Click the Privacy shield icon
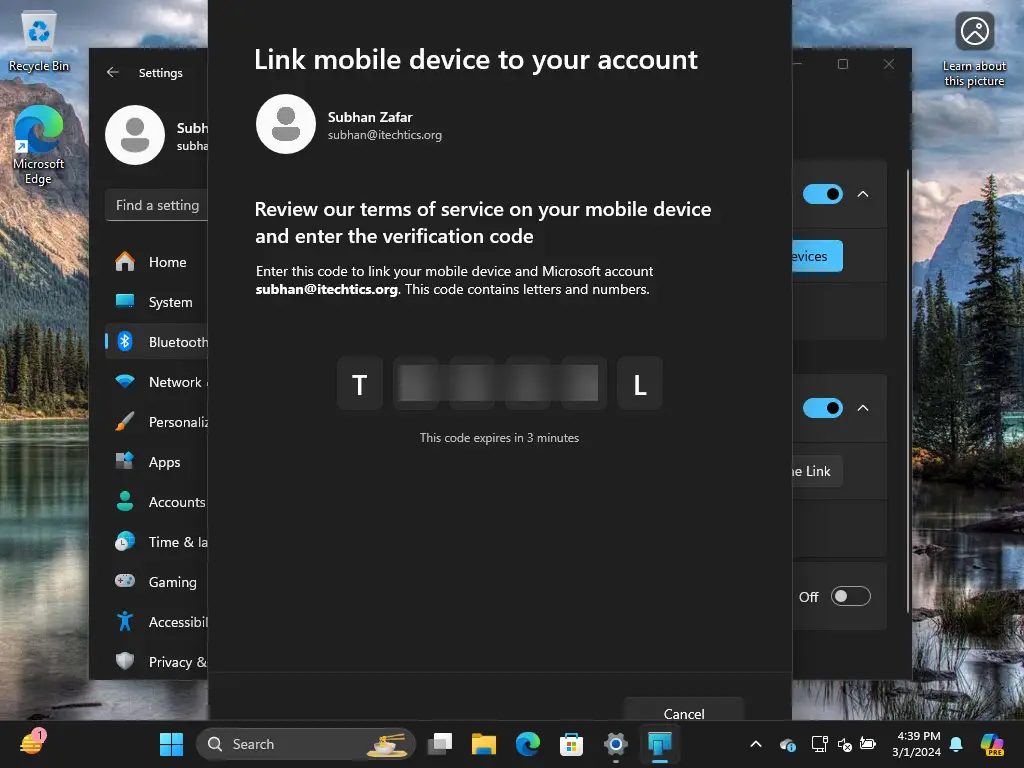 point(125,661)
